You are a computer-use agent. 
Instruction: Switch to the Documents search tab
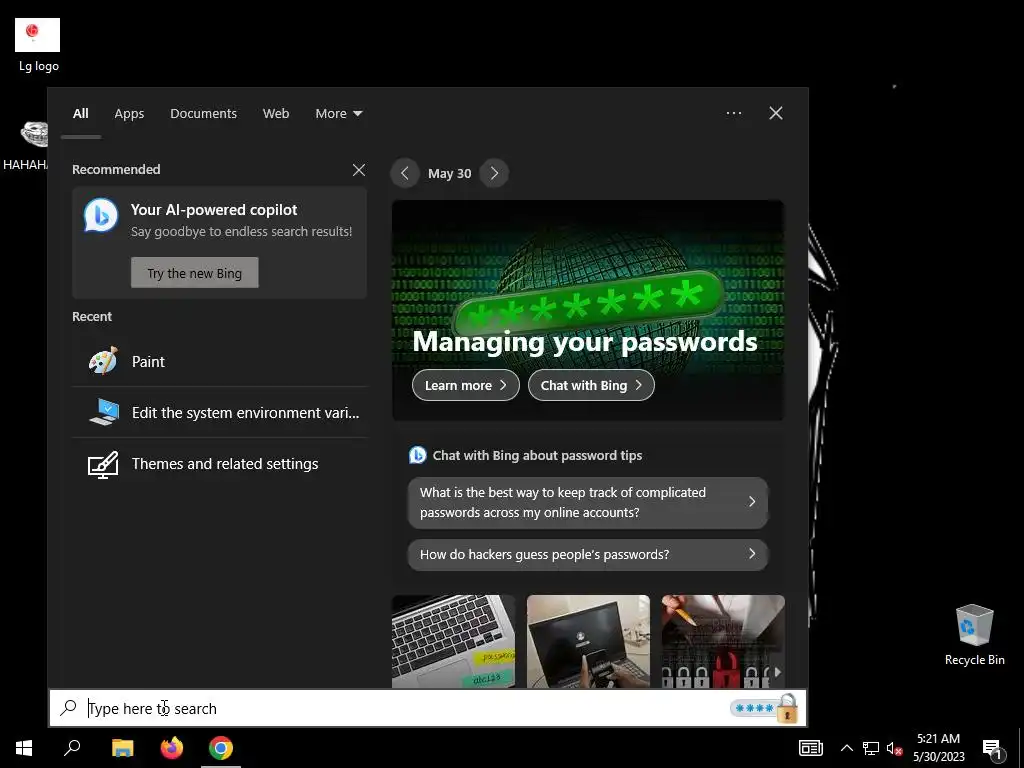pos(203,114)
